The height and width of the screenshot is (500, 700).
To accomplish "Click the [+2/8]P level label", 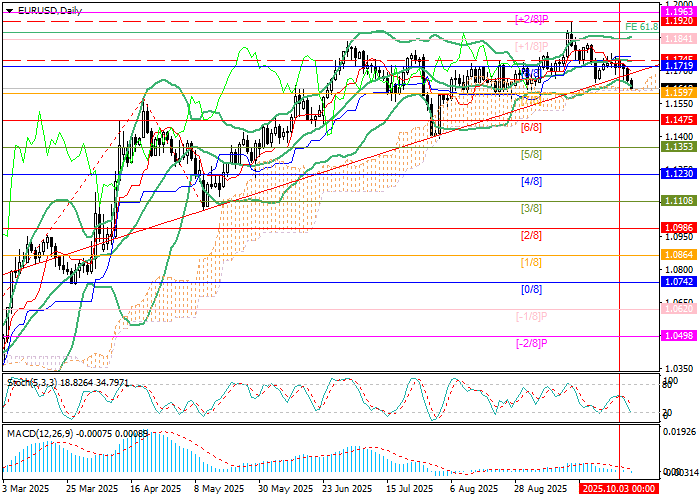I will (531, 19).
